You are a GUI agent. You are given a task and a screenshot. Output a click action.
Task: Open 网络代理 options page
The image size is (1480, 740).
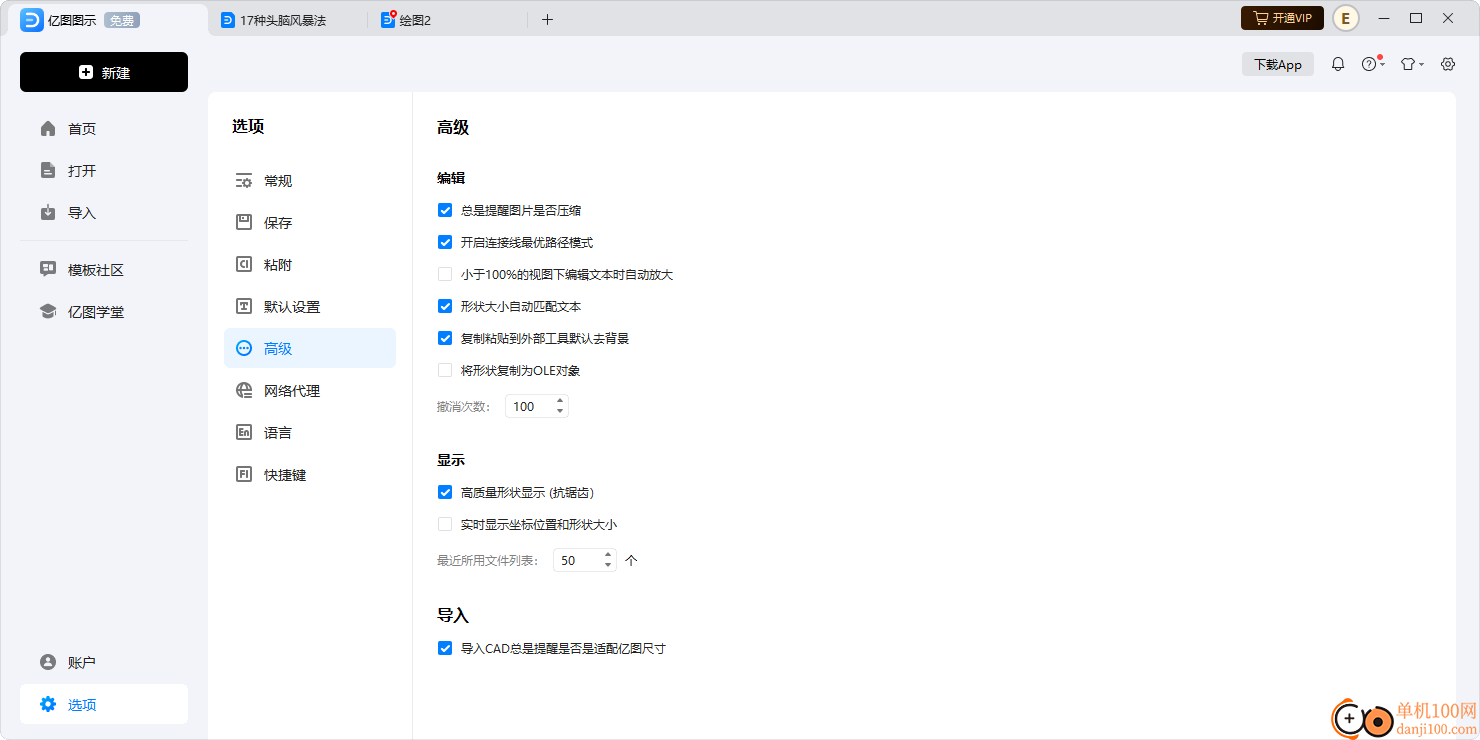click(310, 391)
